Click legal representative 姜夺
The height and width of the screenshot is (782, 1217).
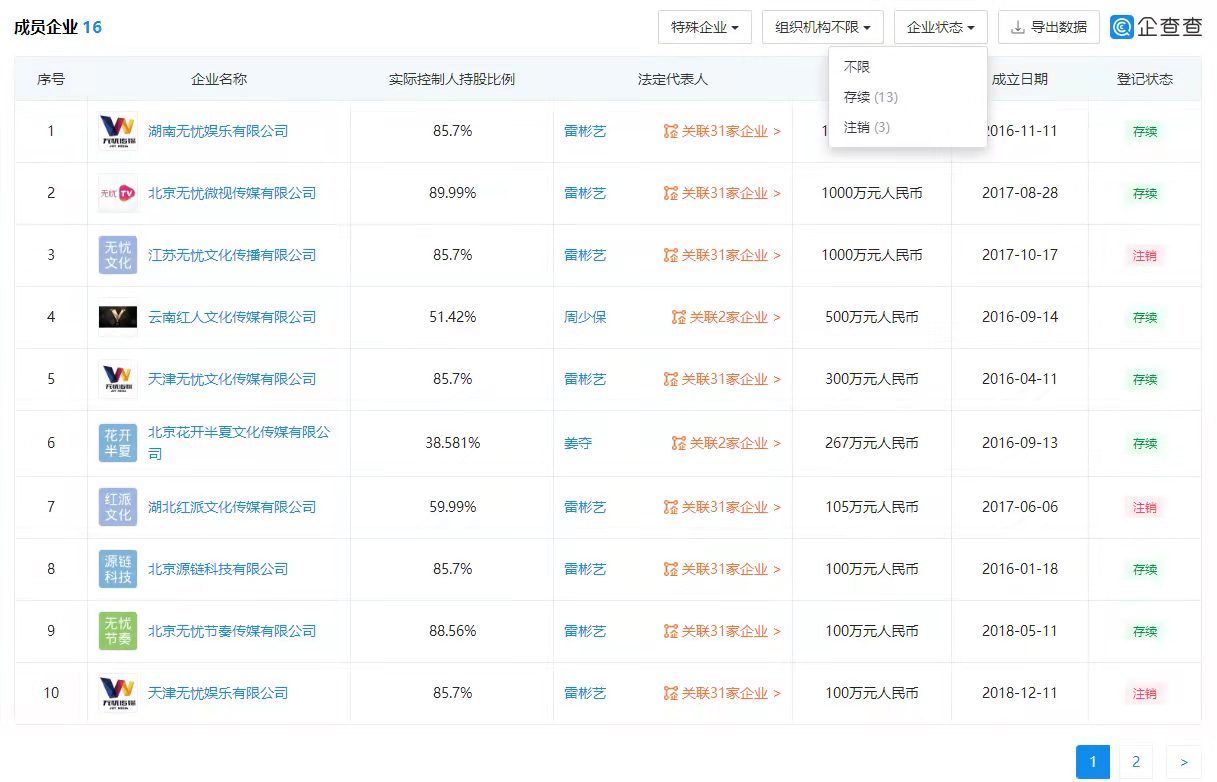coord(578,443)
